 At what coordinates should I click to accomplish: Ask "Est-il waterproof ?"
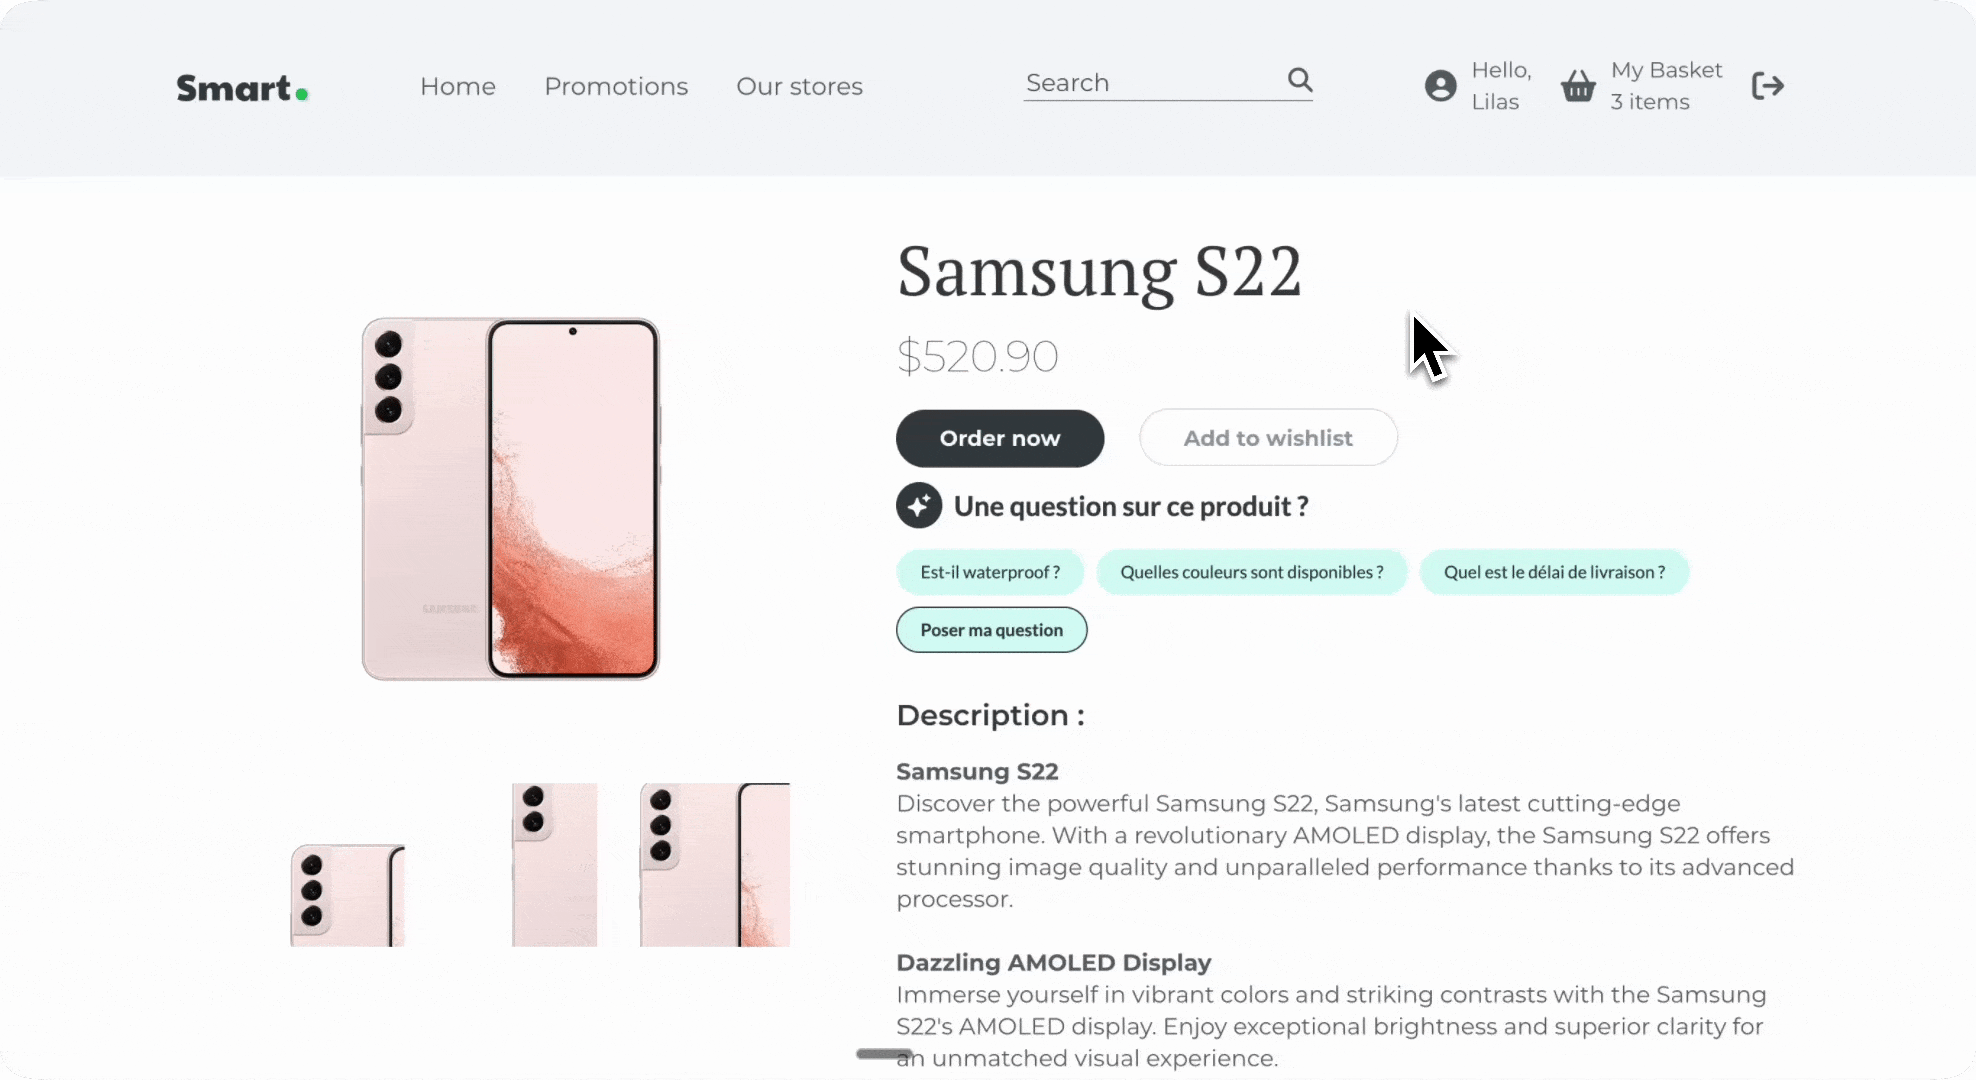click(990, 572)
